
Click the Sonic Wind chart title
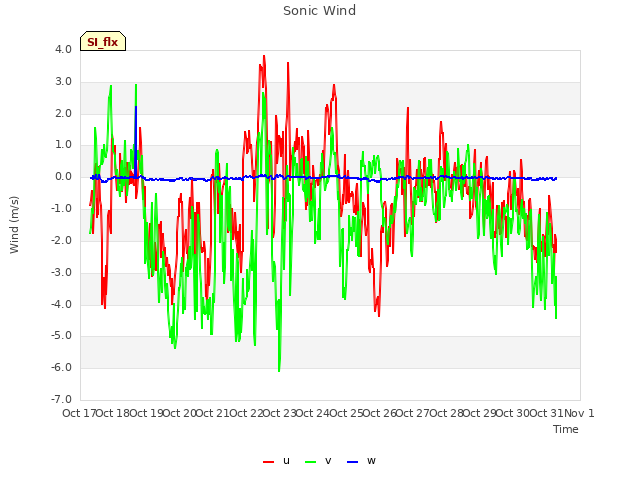320,10
